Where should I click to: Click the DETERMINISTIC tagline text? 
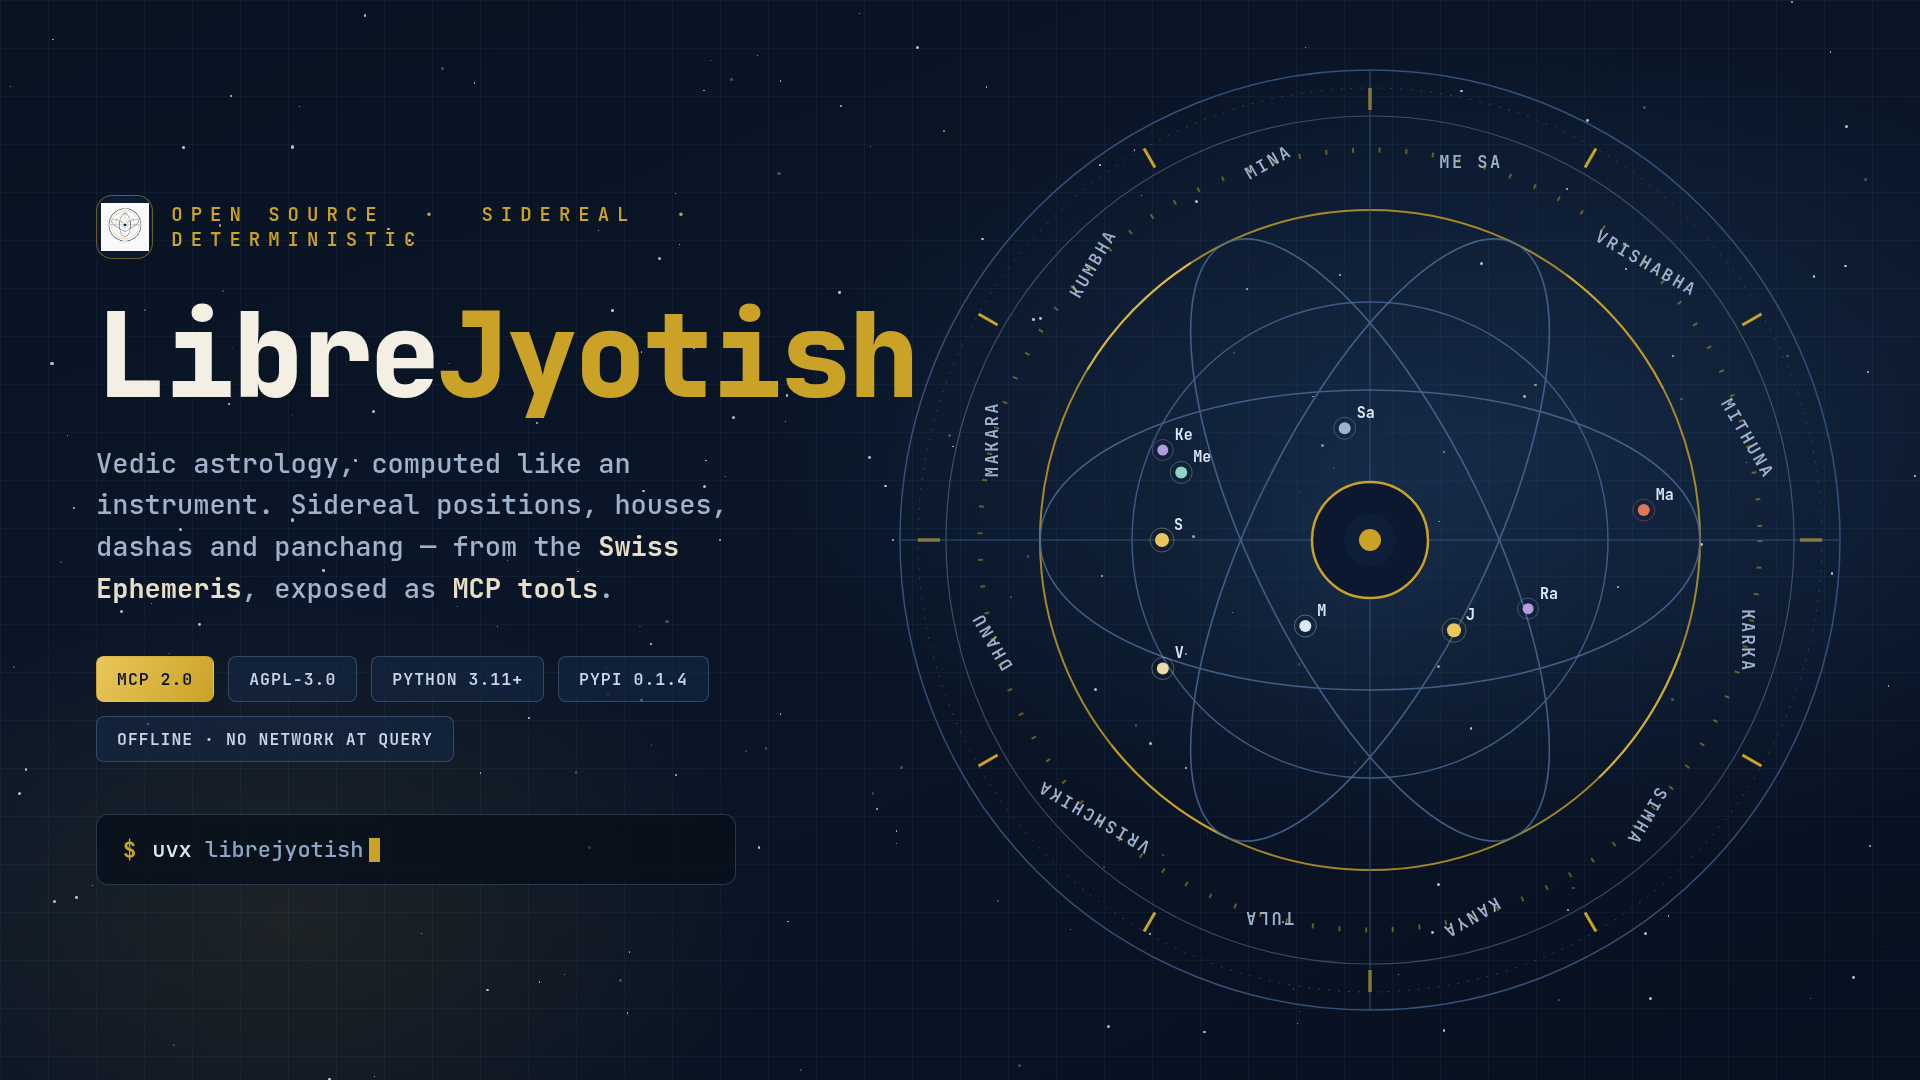click(x=294, y=240)
